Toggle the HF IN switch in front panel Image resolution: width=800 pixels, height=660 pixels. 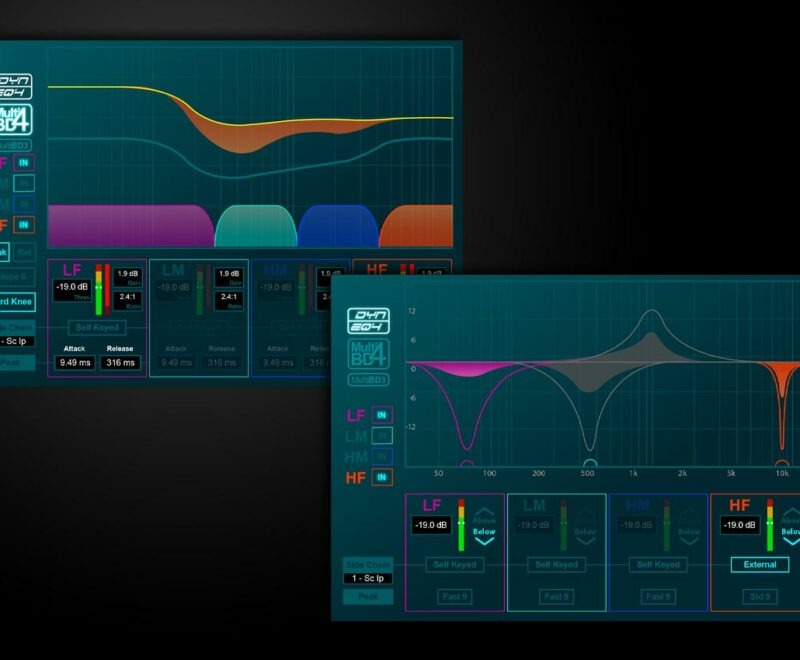(381, 478)
